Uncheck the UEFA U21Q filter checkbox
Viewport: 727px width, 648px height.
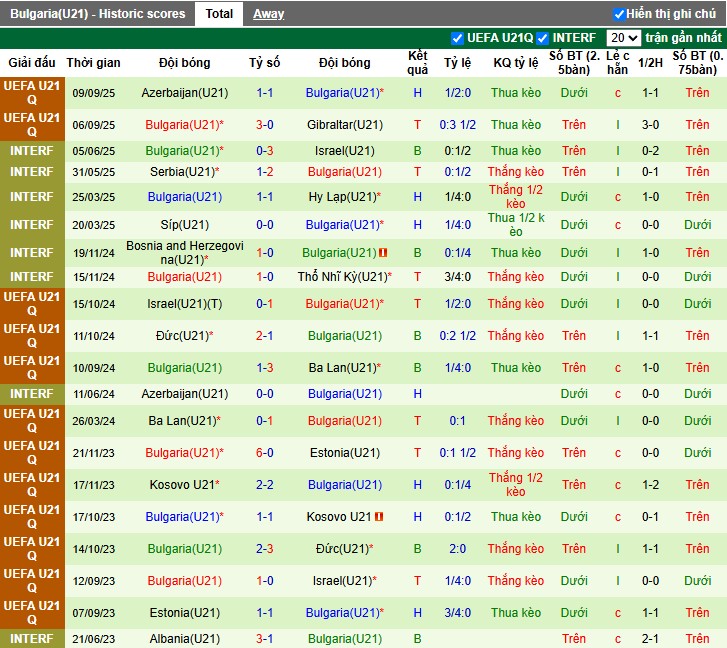coord(458,38)
